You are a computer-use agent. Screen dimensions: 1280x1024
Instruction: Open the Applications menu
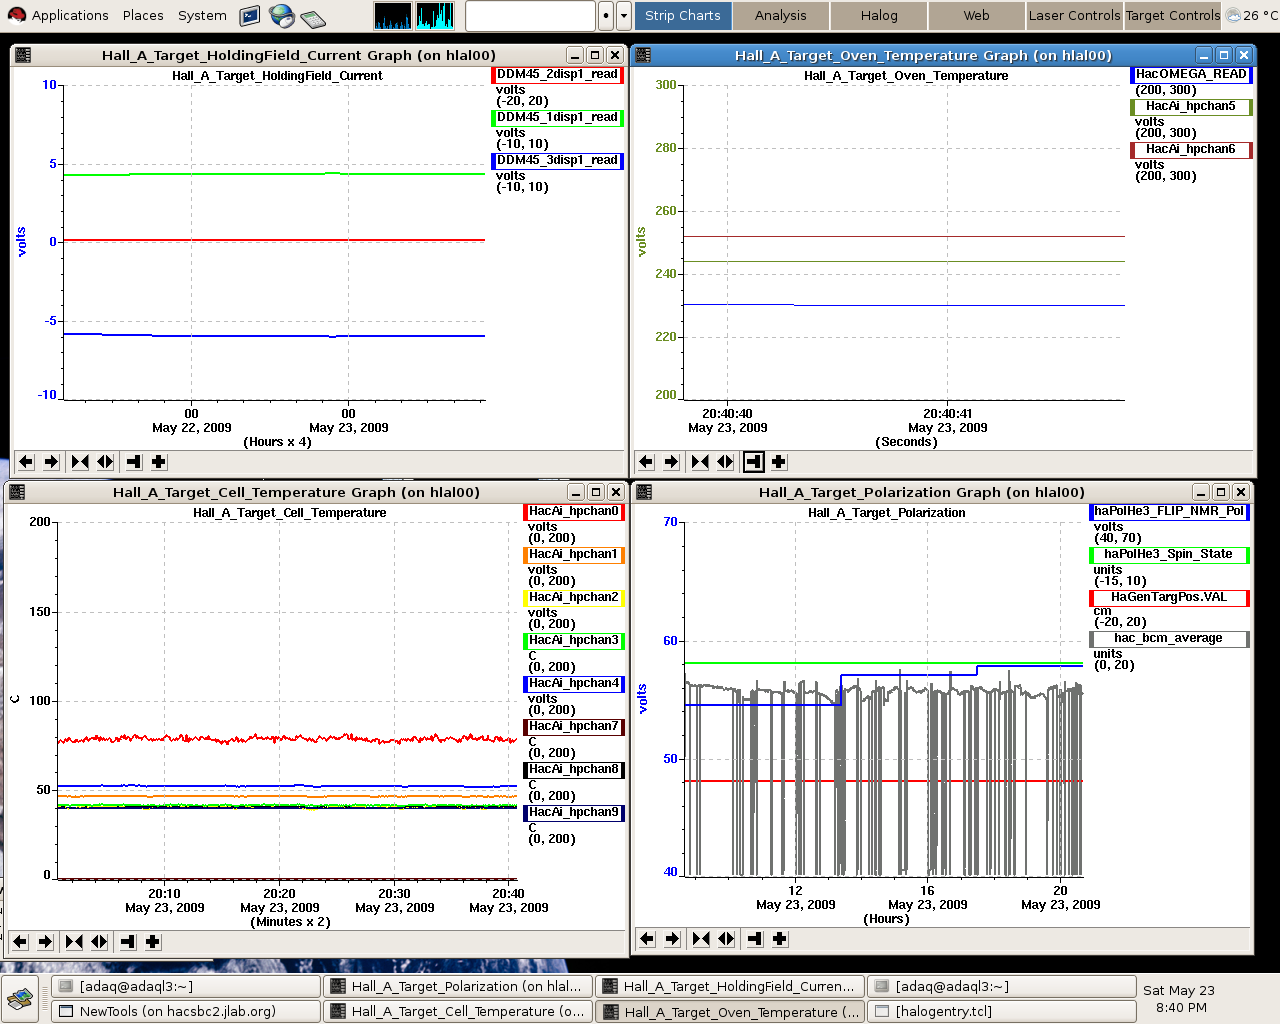(x=70, y=15)
